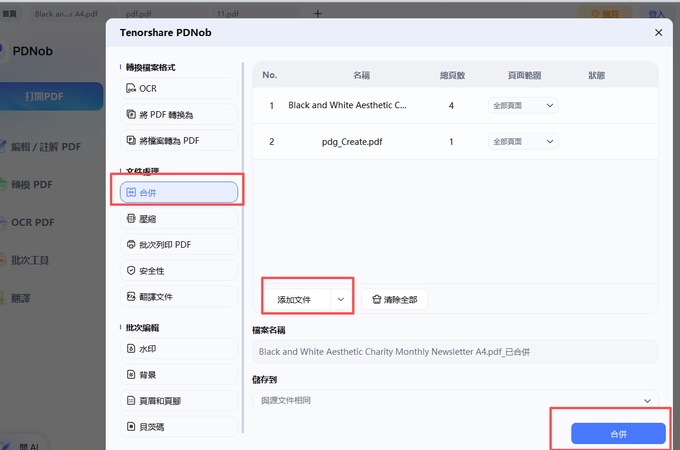The image size is (680, 450).
Task: Open OCR PDF in background sidebar
Action: click(x=33, y=222)
